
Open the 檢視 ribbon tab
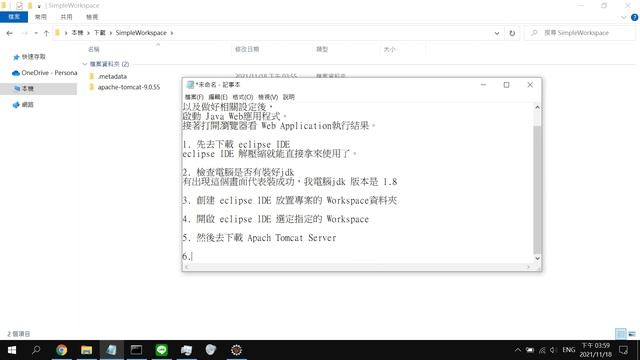[92, 17]
